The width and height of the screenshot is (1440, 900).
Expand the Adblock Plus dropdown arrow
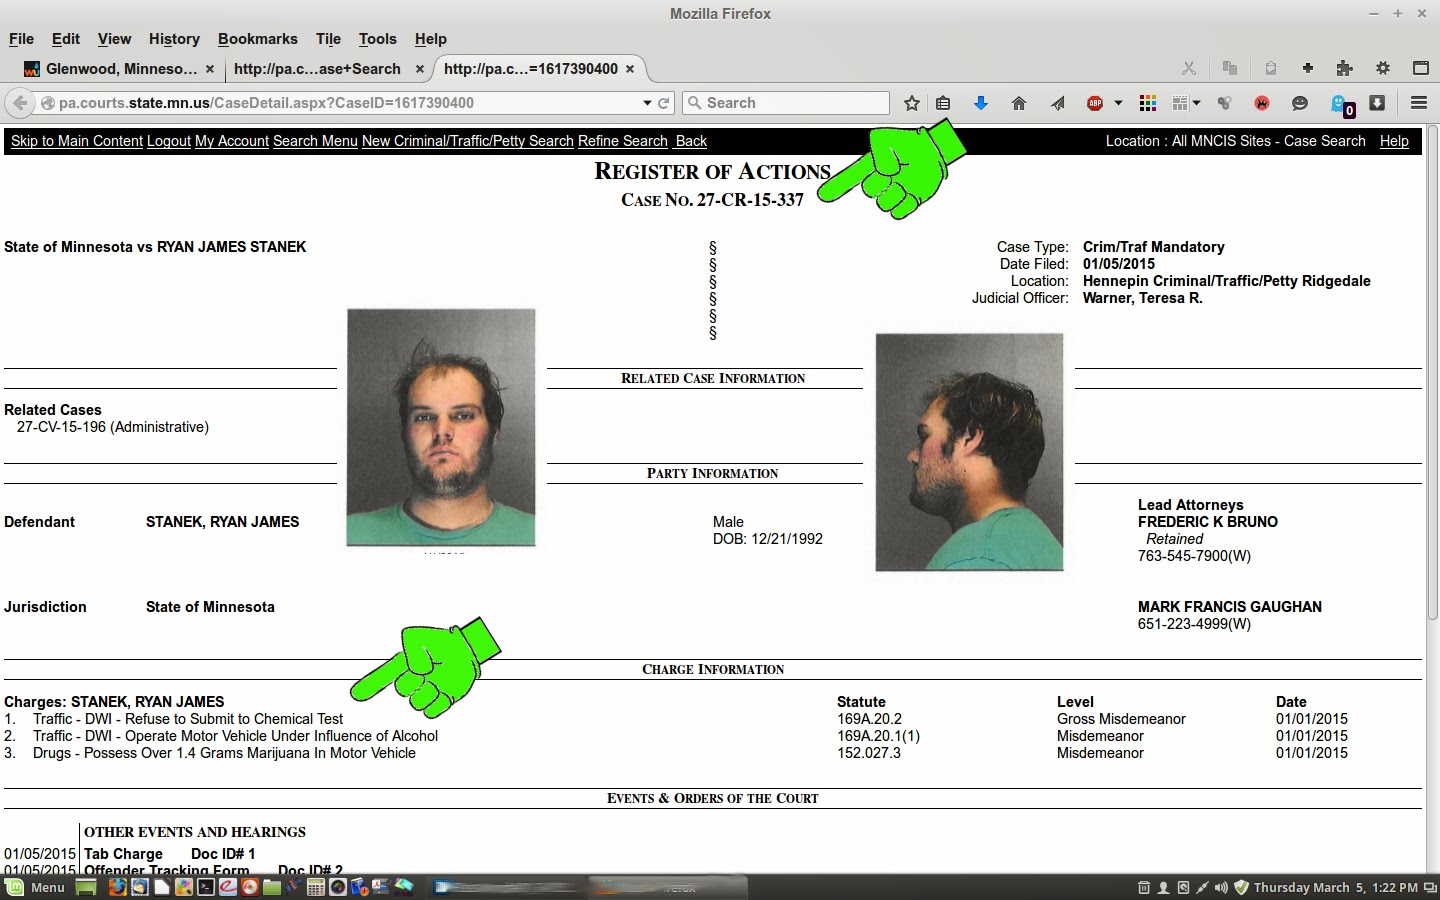(1118, 103)
